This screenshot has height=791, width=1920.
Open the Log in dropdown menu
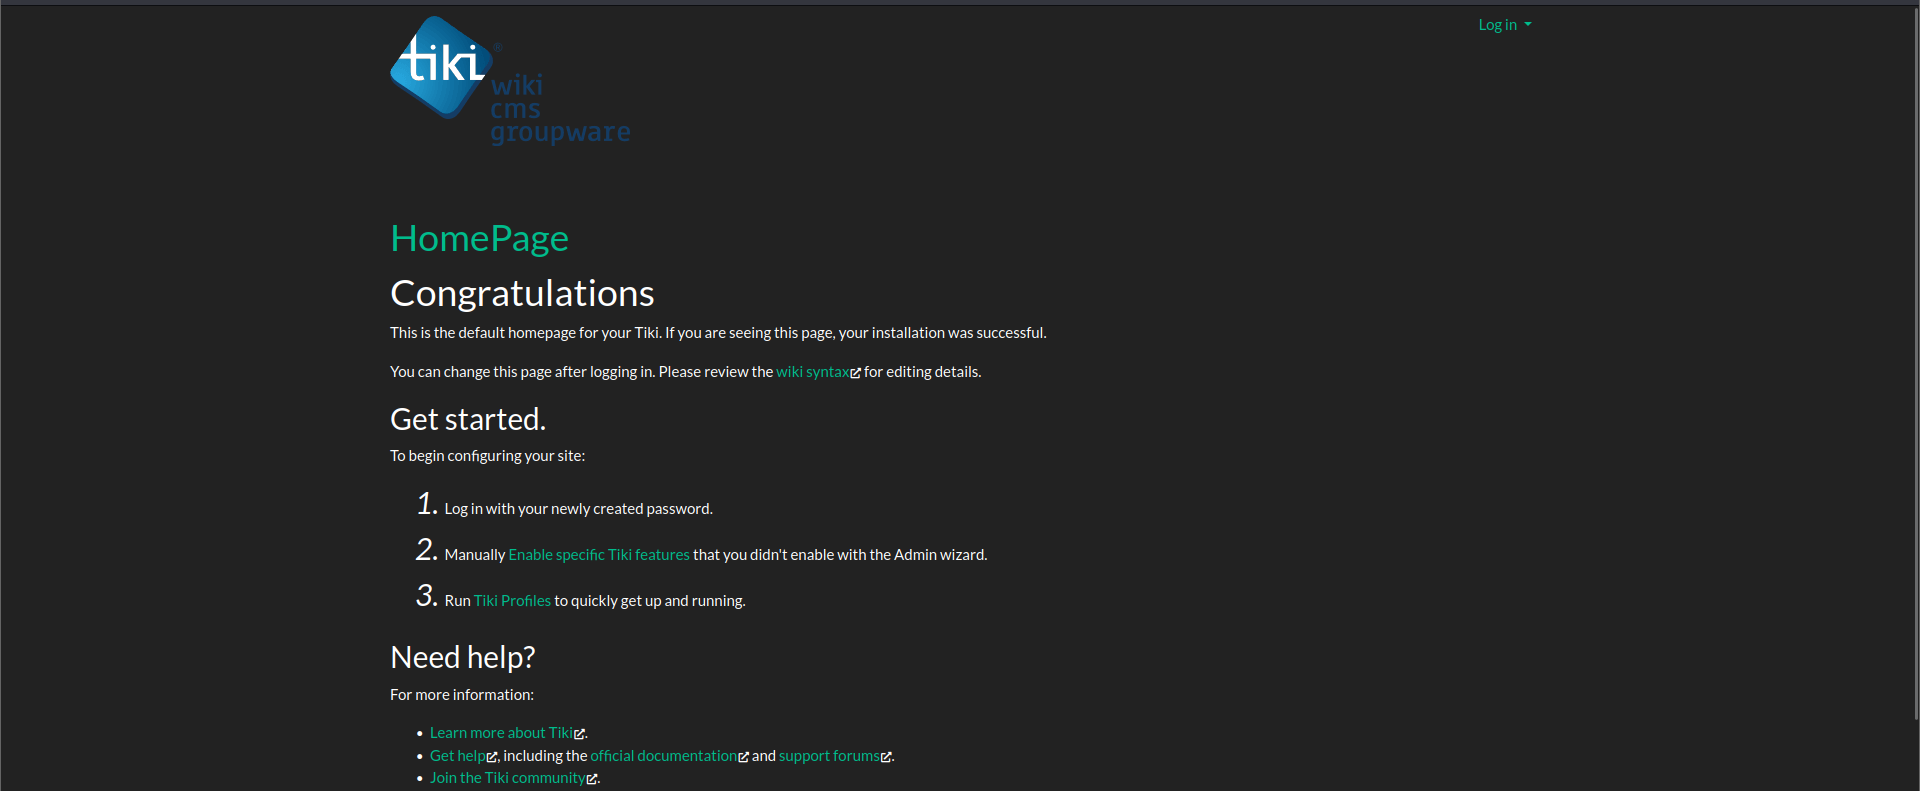pyautogui.click(x=1505, y=25)
